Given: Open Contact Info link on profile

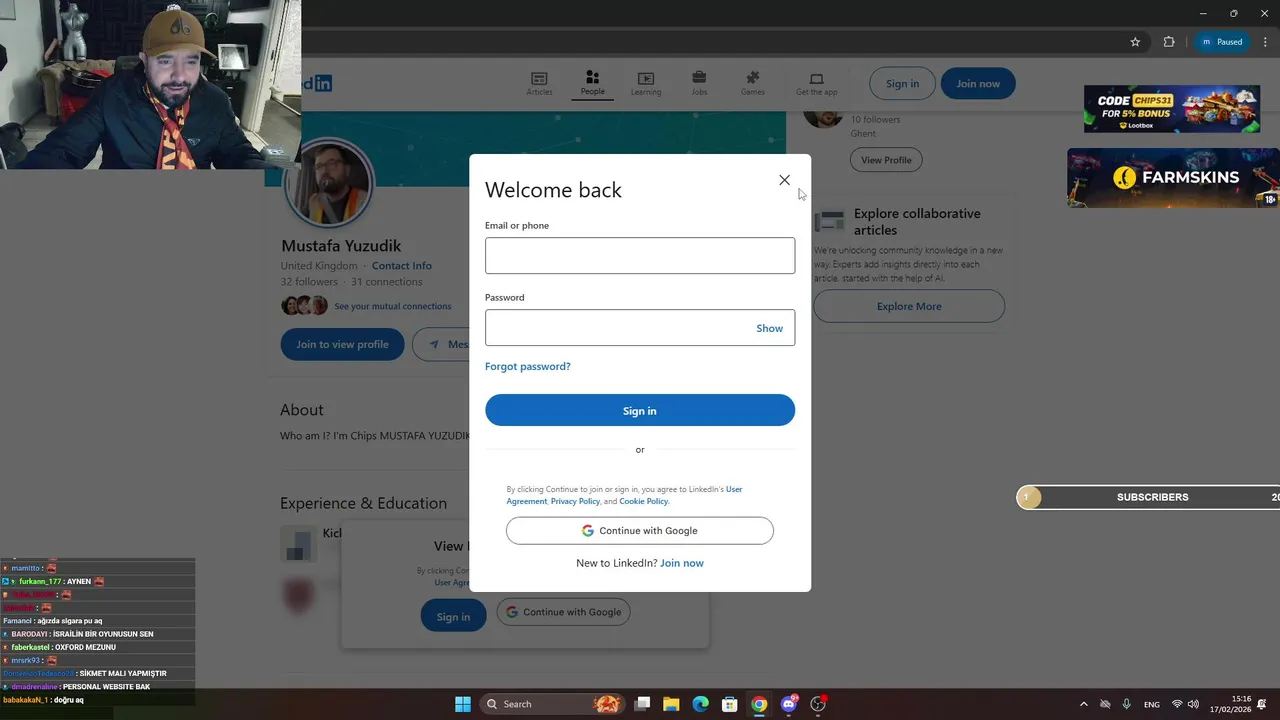Looking at the screenshot, I should tap(402, 266).
